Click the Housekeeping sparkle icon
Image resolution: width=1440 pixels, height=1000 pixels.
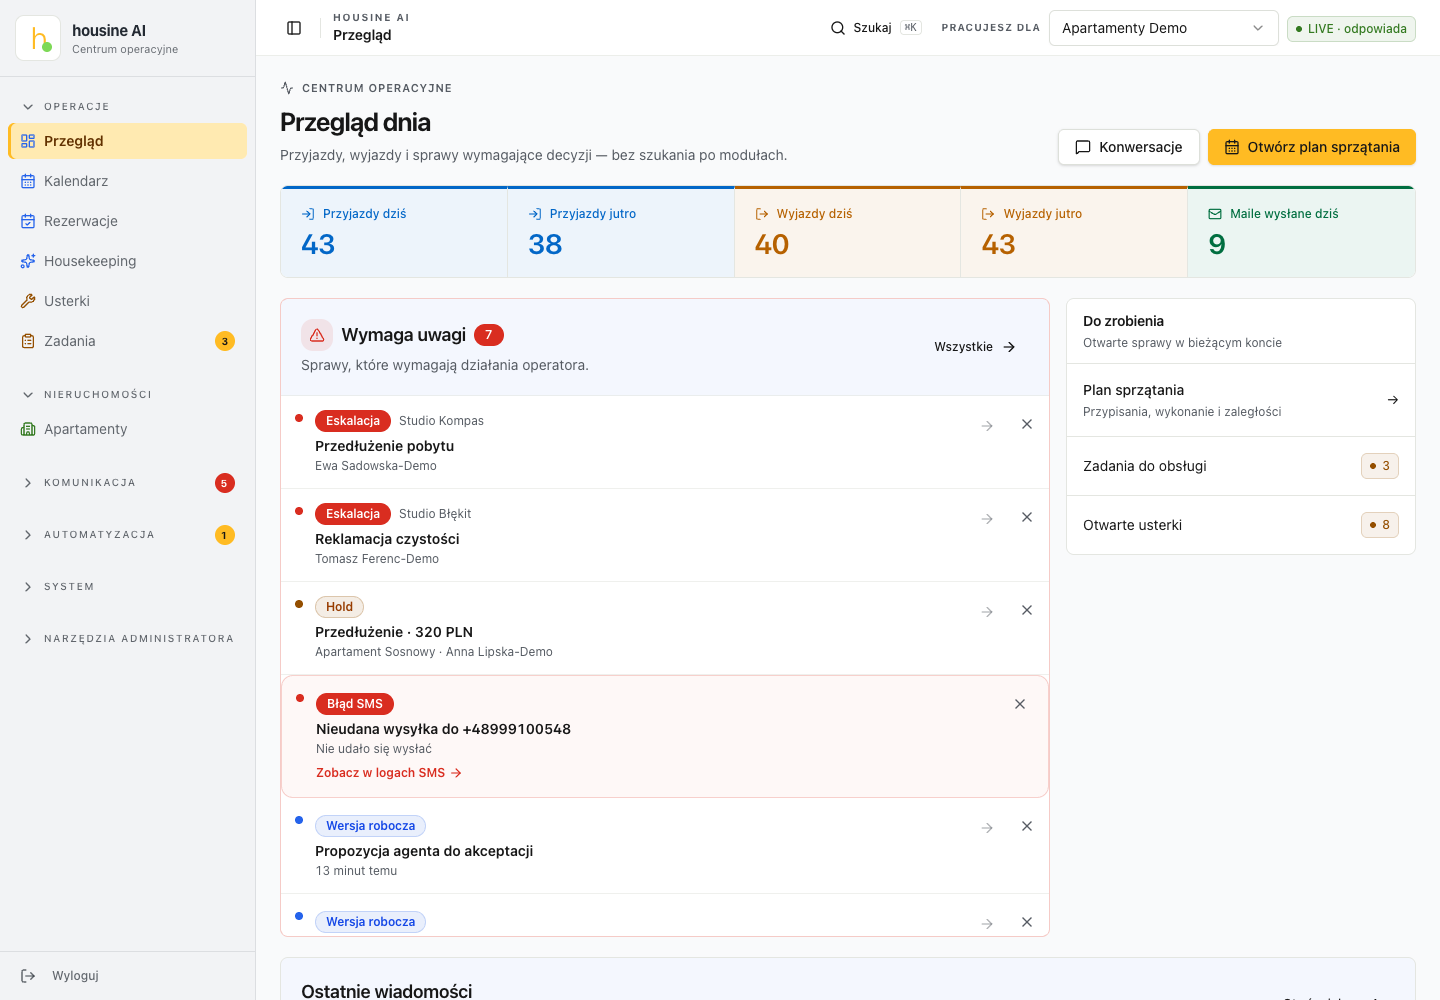28,261
